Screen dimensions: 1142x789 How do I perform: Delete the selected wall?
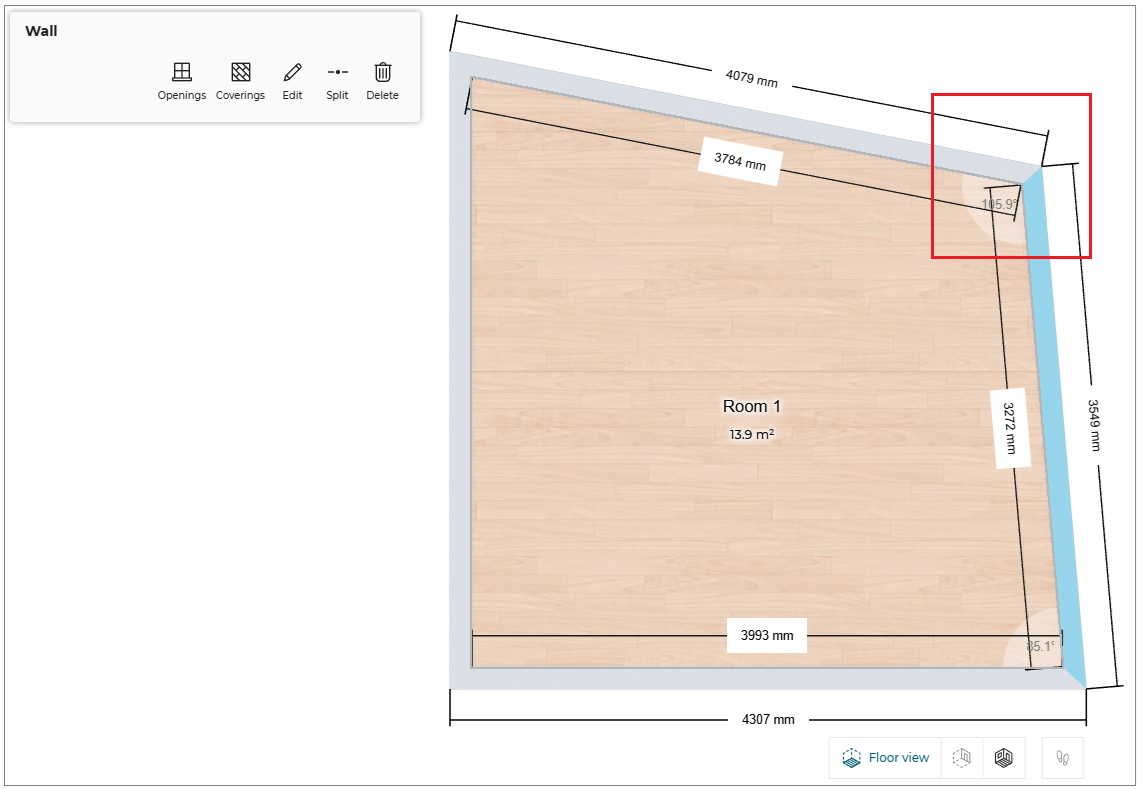[x=382, y=81]
